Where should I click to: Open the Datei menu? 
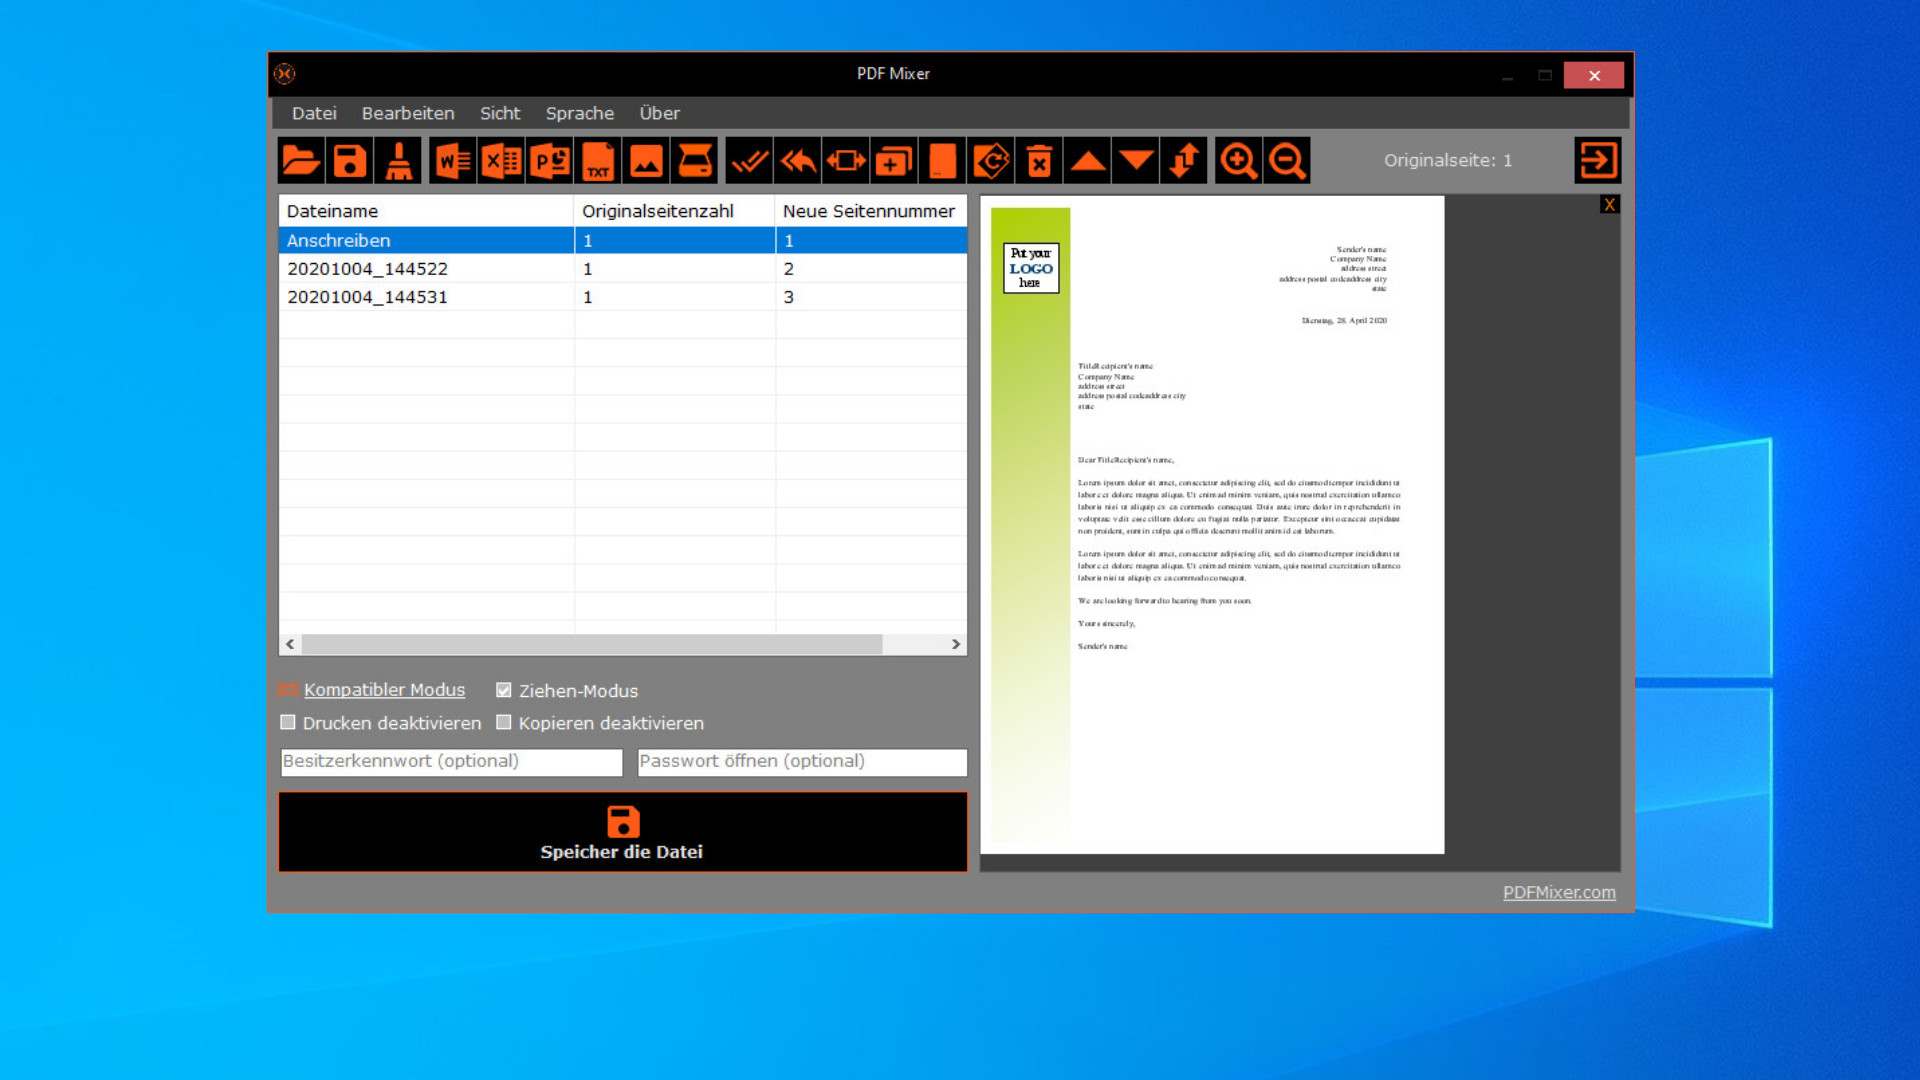(x=314, y=113)
